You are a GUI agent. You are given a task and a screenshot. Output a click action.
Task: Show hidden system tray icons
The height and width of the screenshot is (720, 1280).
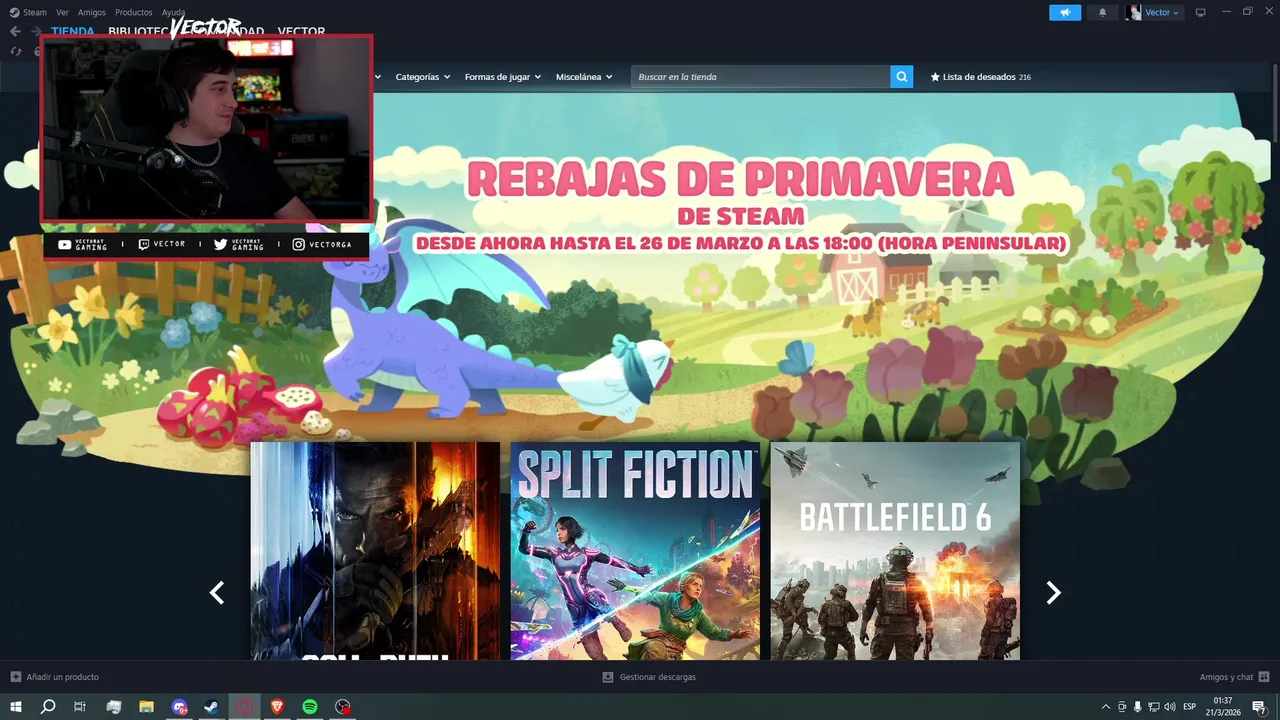(1105, 706)
